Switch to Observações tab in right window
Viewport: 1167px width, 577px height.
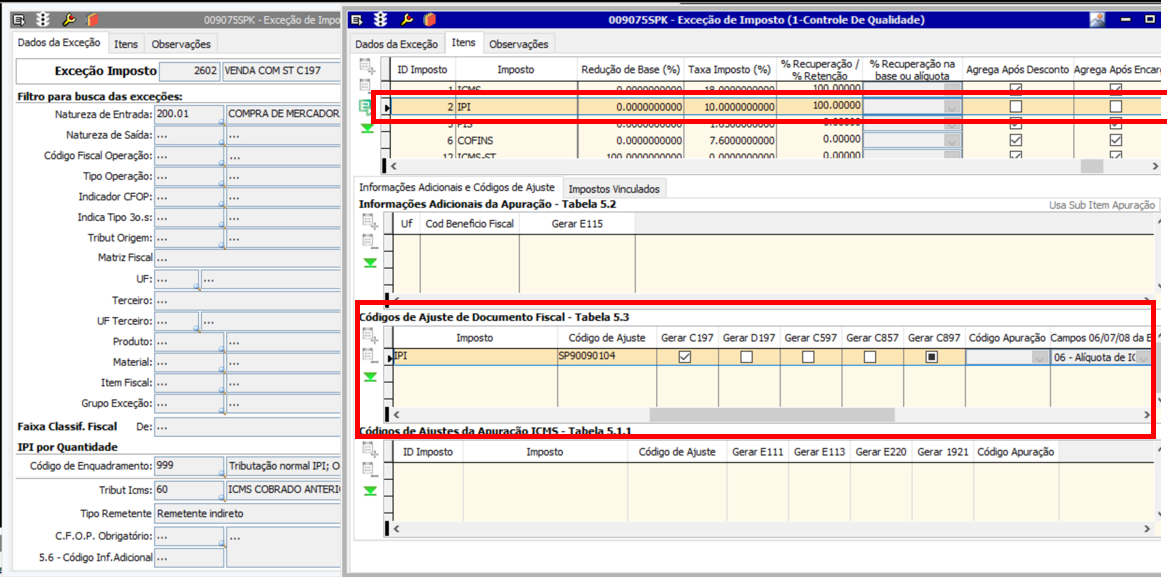(518, 44)
